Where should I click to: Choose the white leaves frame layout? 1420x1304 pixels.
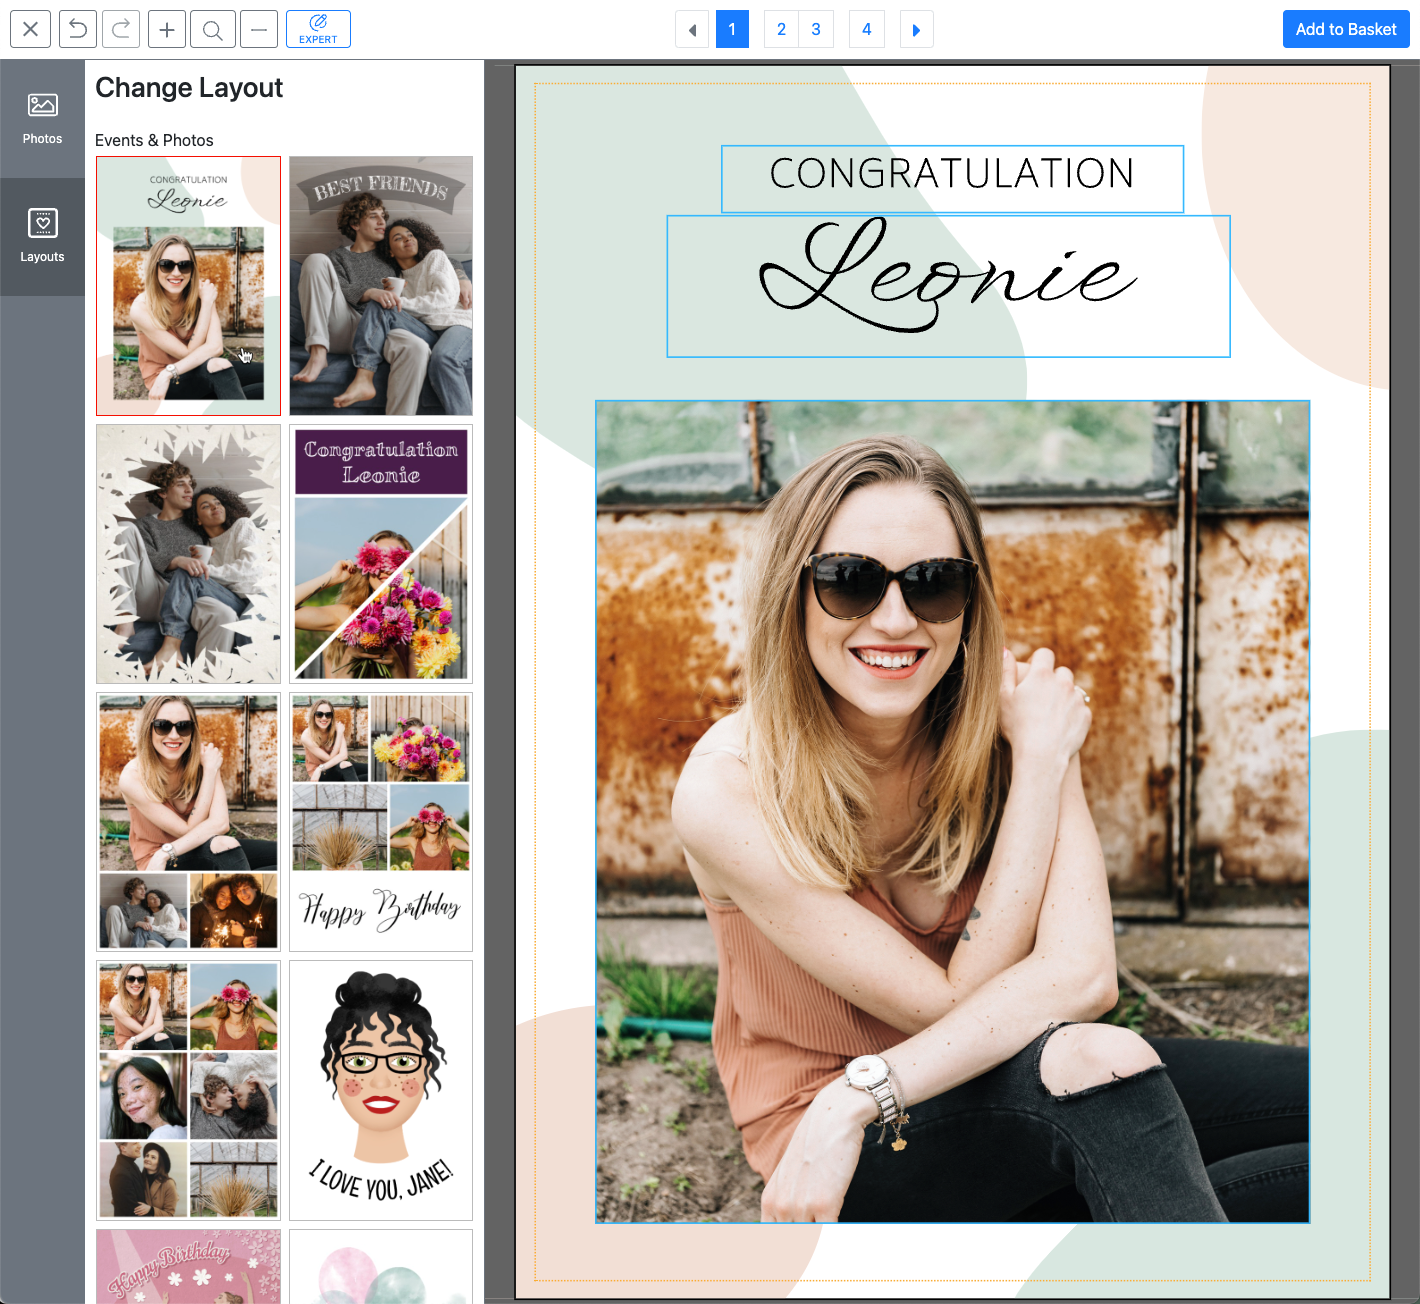point(188,554)
